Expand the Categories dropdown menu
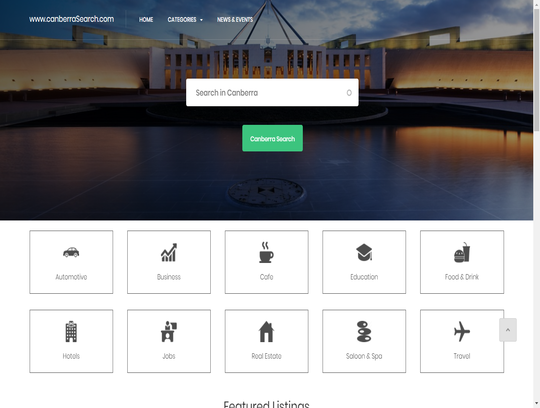Image resolution: width=540 pixels, height=408 pixels. point(185,20)
